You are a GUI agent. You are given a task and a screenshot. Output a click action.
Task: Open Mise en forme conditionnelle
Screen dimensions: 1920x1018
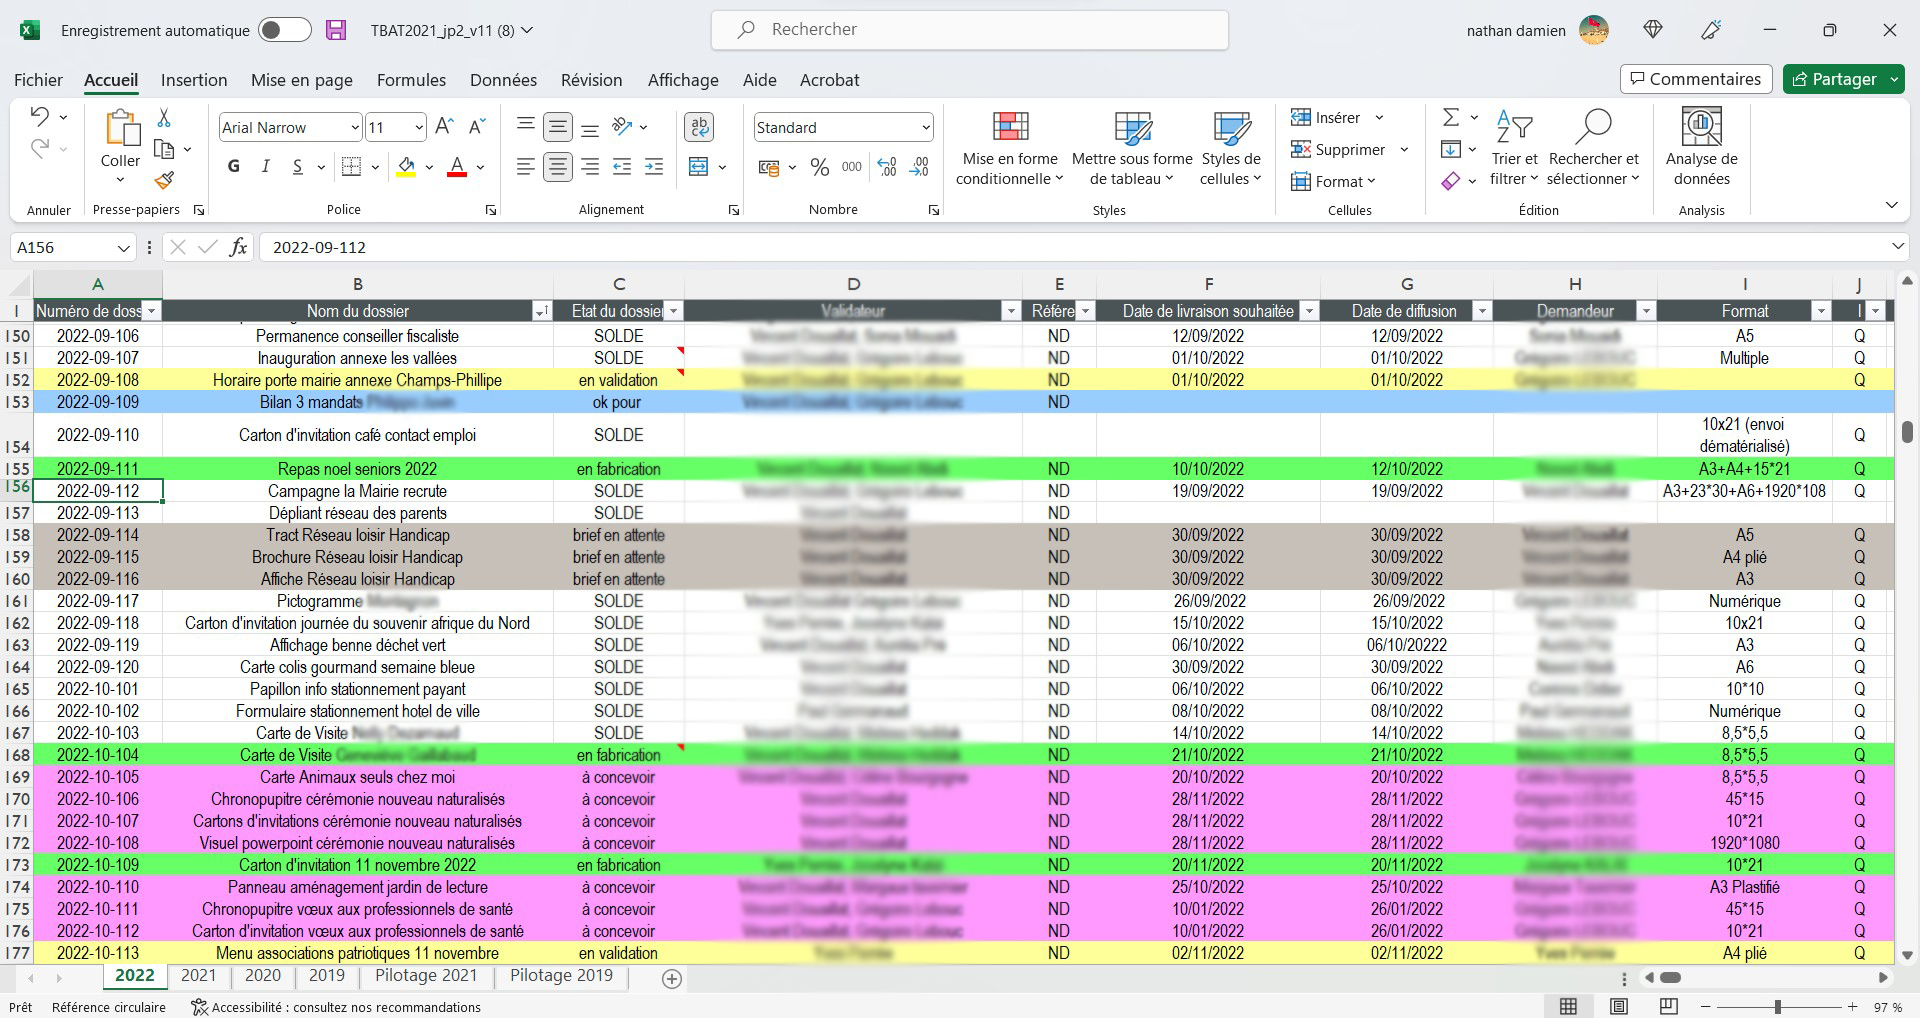(x=1010, y=150)
